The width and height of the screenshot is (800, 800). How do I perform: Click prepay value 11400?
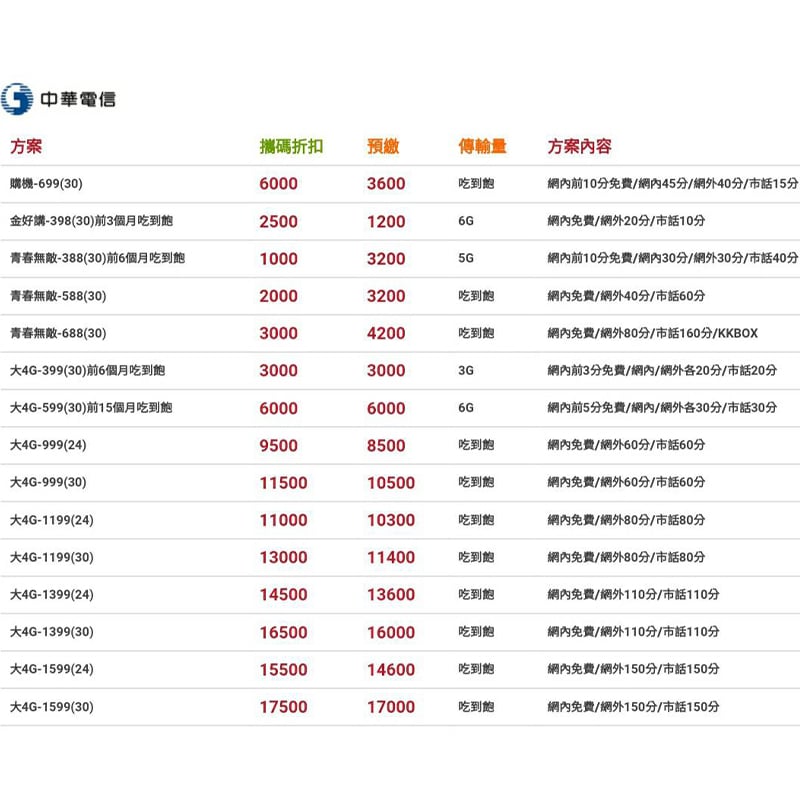(x=391, y=557)
